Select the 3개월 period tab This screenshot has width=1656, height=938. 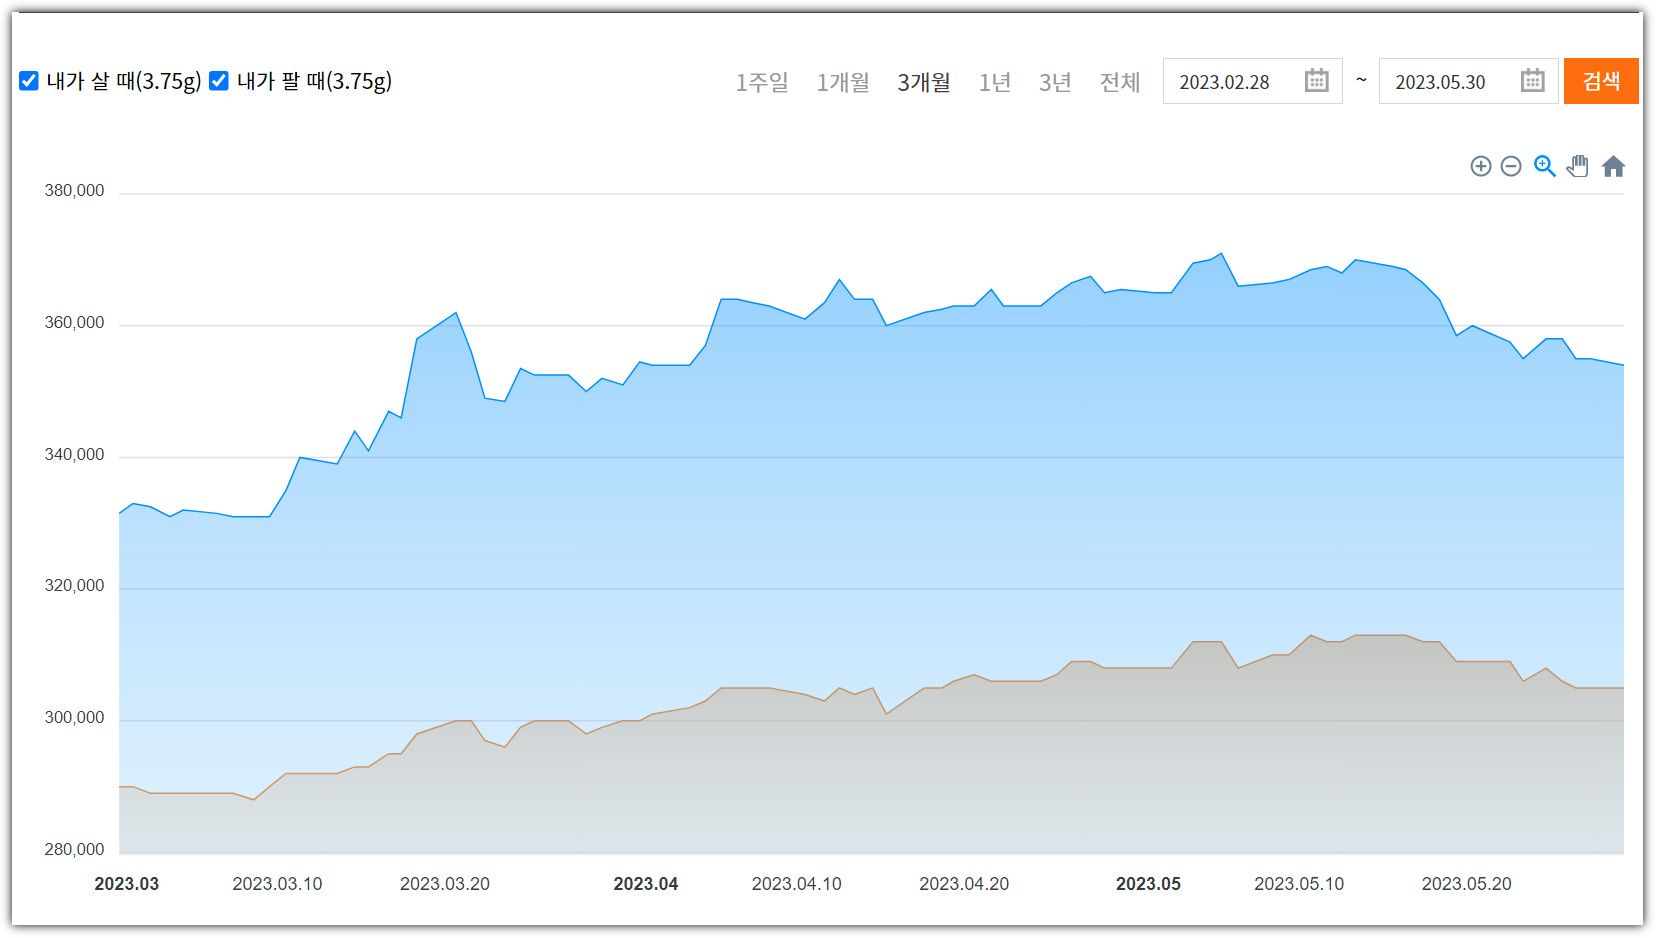(924, 82)
